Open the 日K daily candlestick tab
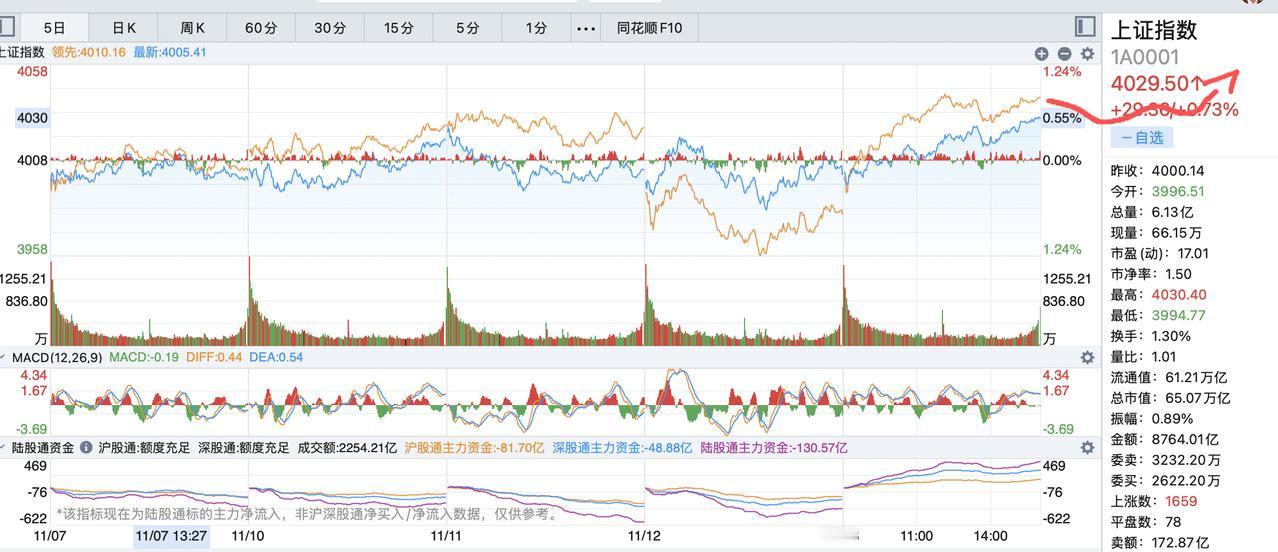1278x552 pixels. pyautogui.click(x=124, y=28)
